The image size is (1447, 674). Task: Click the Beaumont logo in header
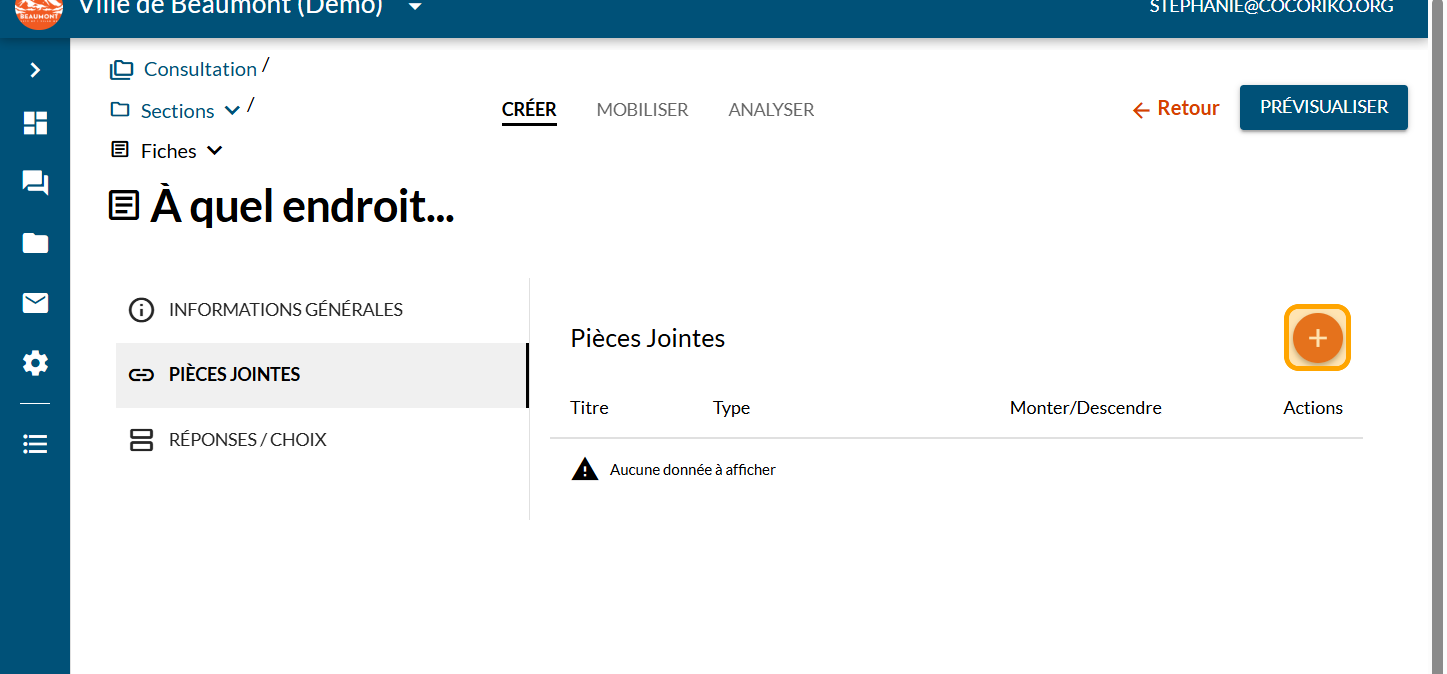(x=39, y=10)
